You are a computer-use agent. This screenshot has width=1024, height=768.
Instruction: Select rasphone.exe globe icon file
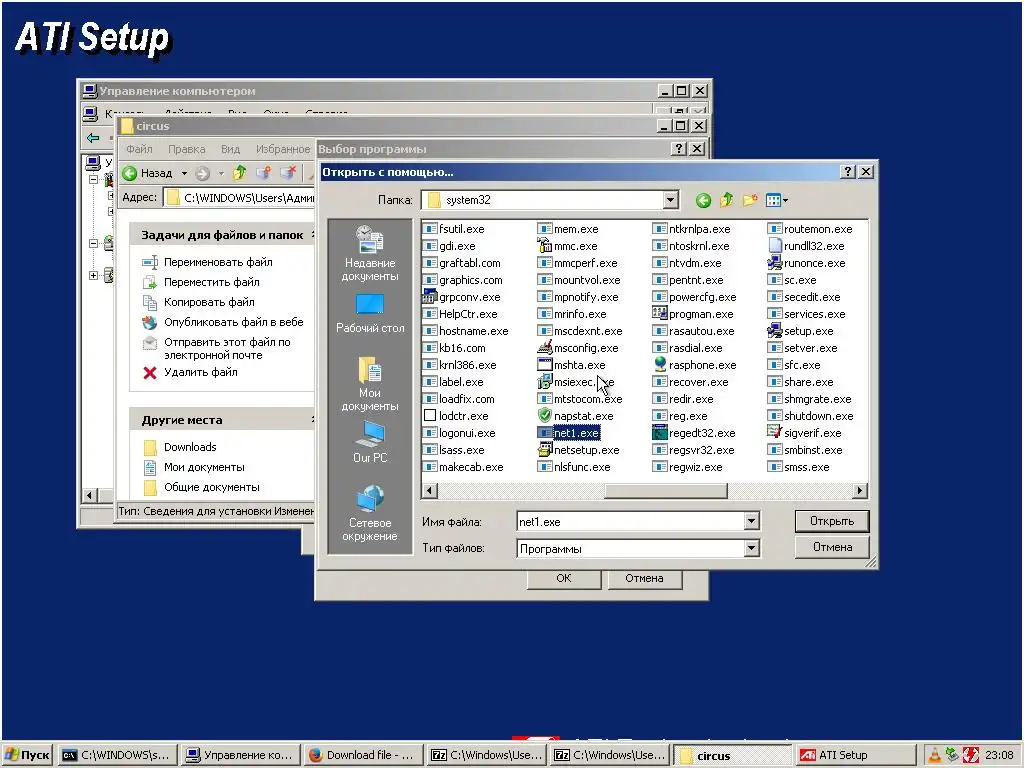(x=694, y=365)
